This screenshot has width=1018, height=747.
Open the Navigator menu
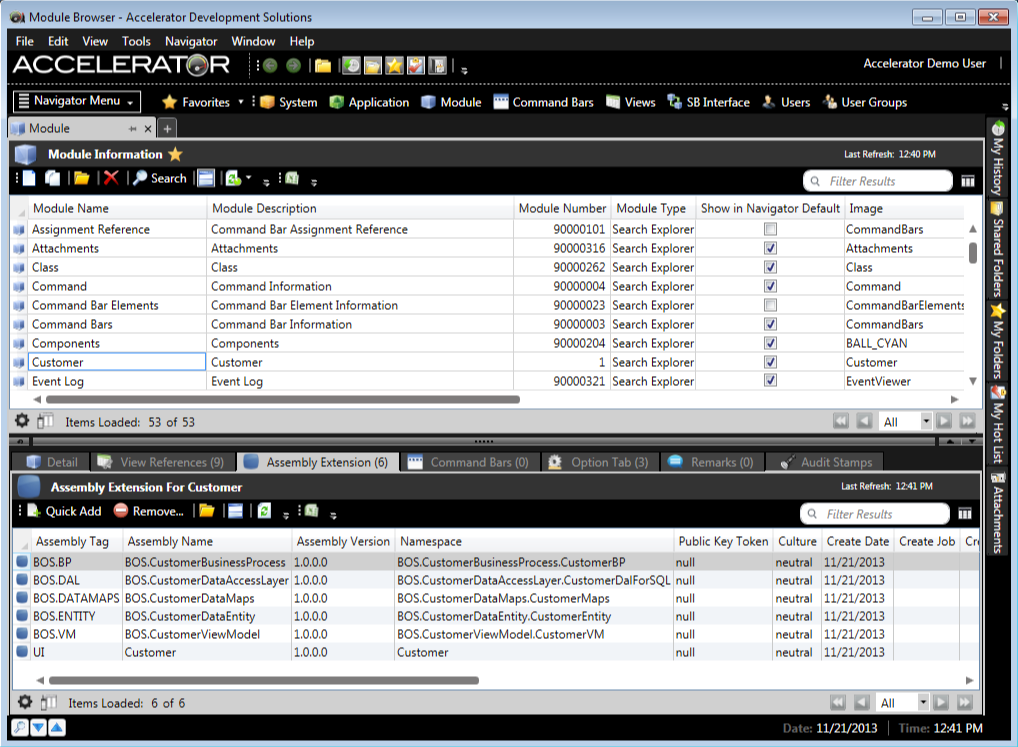click(191, 41)
